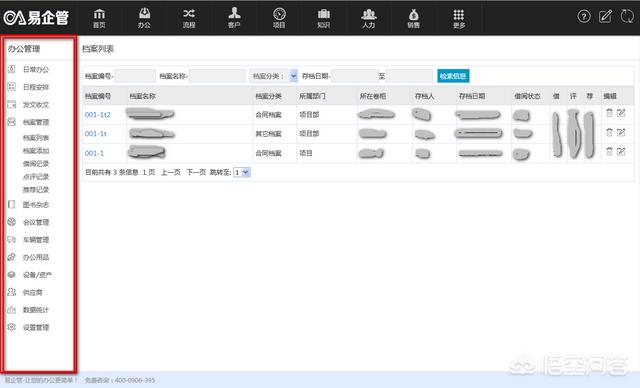The width and height of the screenshot is (640, 388).
Task: Click the edit note icon in header
Action: click(605, 16)
